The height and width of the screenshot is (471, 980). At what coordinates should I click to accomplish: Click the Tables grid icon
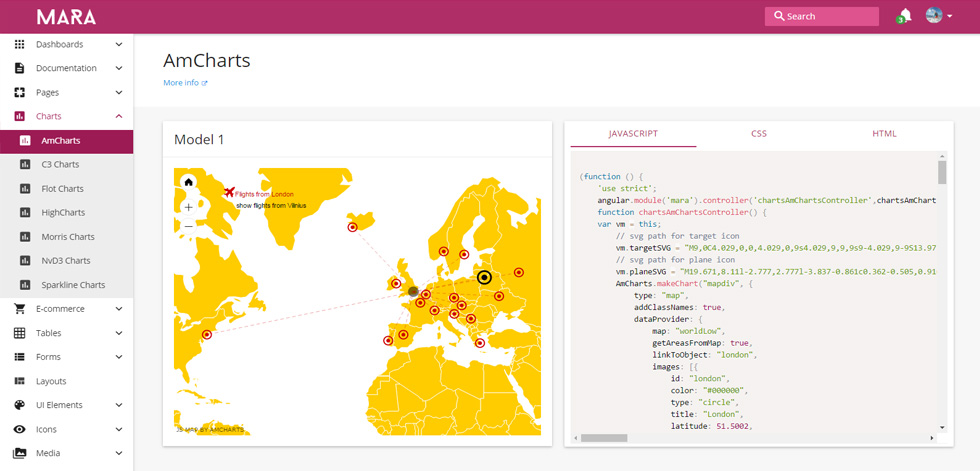pyautogui.click(x=19, y=333)
